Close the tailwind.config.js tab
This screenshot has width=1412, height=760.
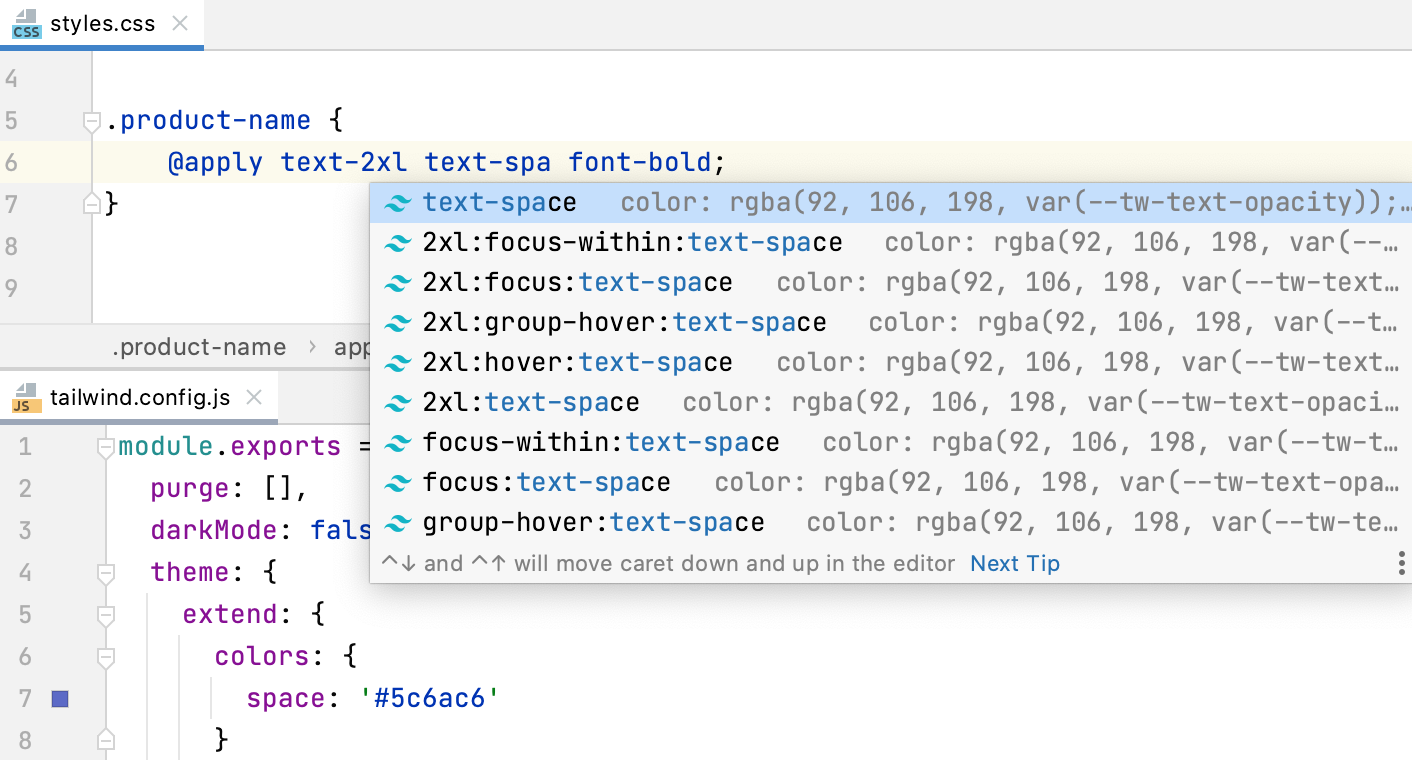tap(255, 396)
